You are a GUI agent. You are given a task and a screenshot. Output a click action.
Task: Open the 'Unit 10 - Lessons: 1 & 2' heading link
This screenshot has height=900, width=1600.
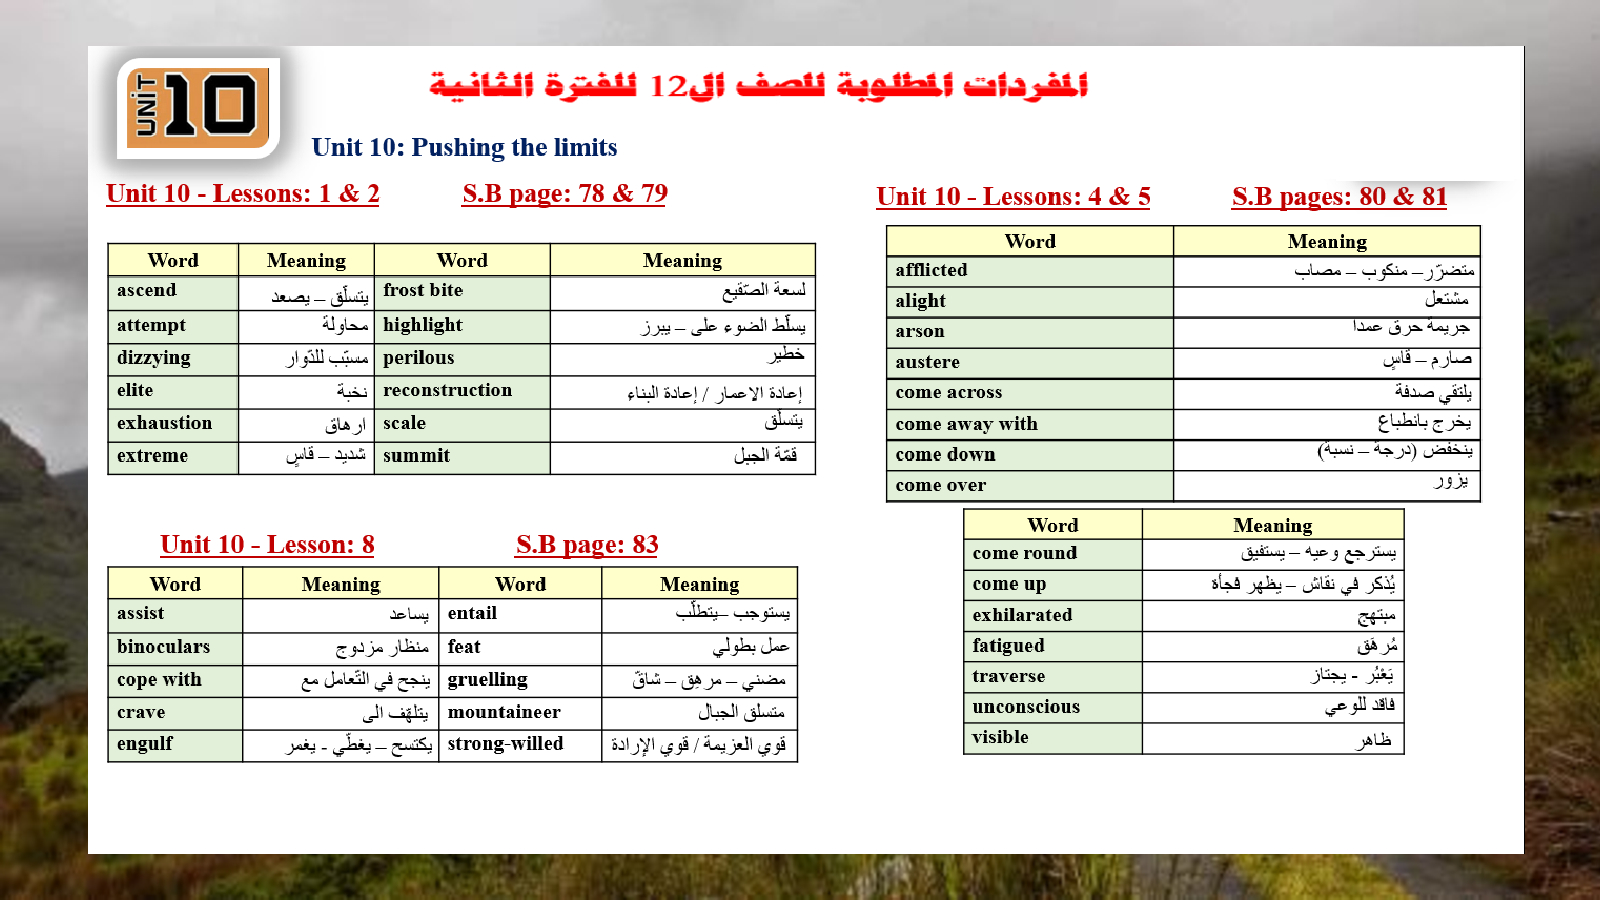(242, 194)
